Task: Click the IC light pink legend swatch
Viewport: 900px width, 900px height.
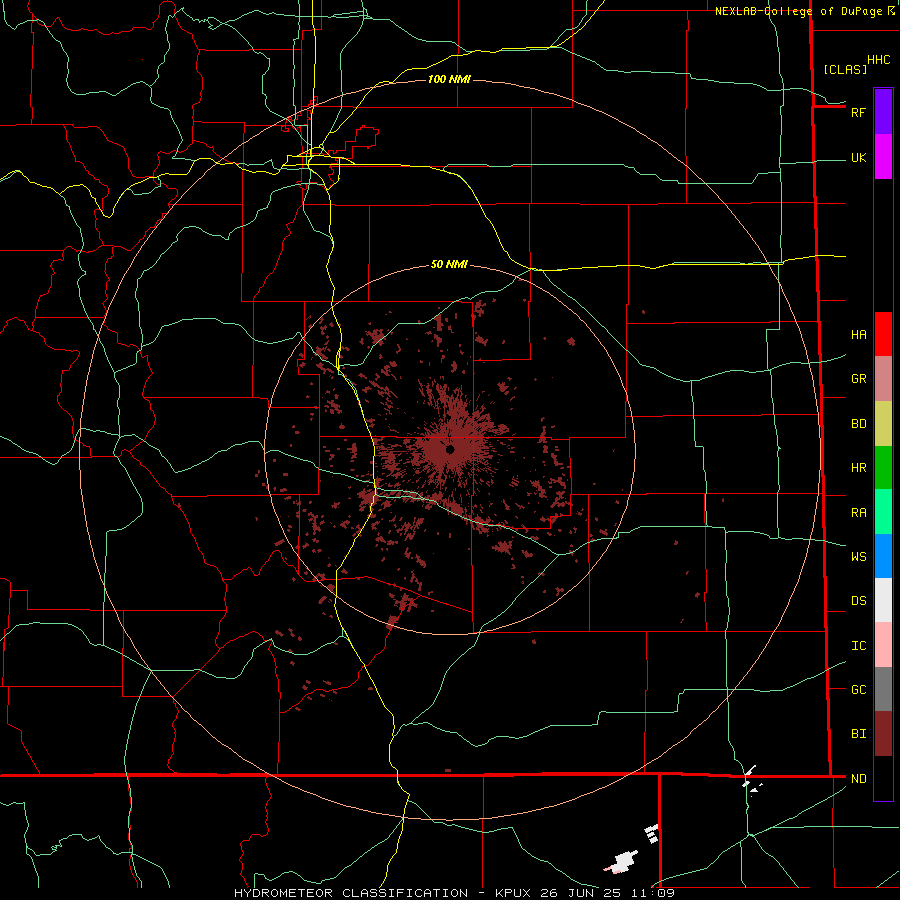Action: pos(883,645)
